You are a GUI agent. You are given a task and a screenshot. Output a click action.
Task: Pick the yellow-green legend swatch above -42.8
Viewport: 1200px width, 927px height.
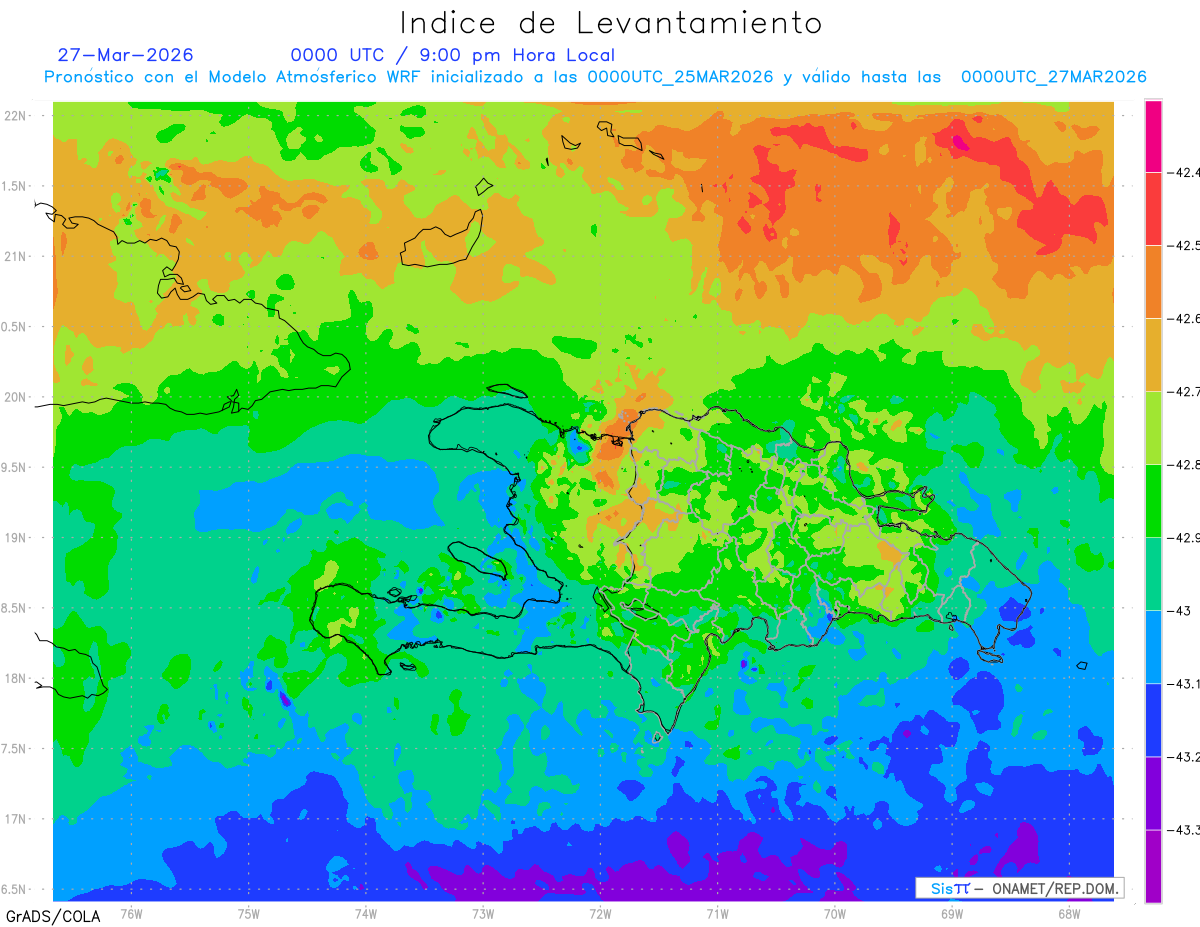pyautogui.click(x=1153, y=427)
